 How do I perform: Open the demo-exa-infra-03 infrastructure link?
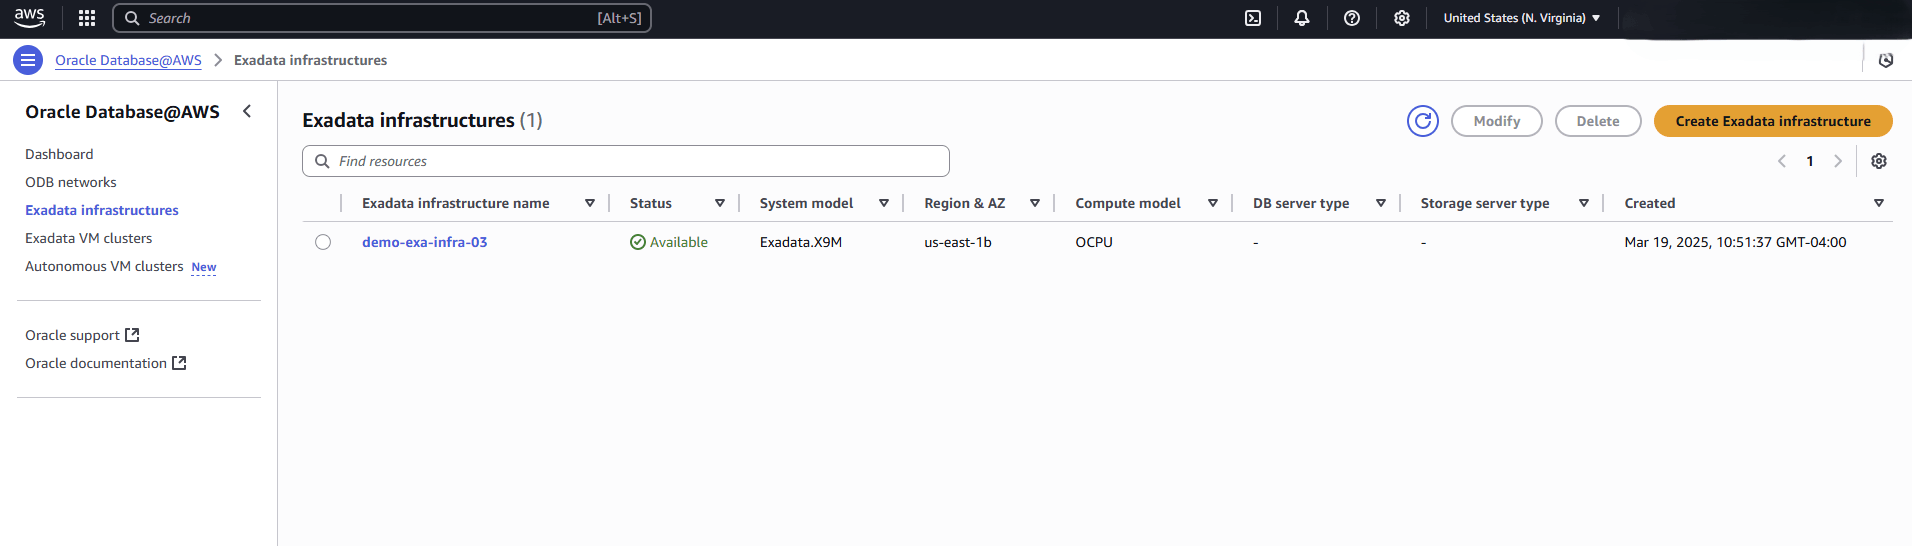pyautogui.click(x=424, y=242)
